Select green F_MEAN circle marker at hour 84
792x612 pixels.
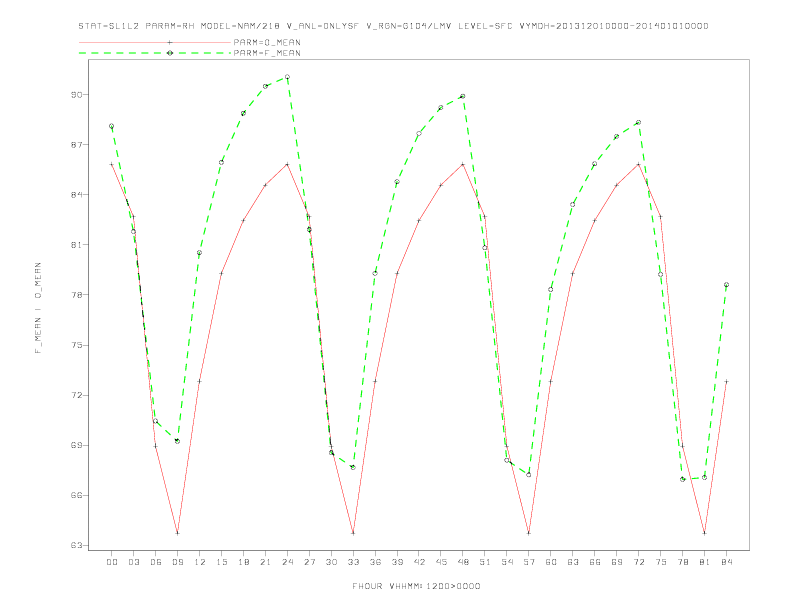point(726,285)
